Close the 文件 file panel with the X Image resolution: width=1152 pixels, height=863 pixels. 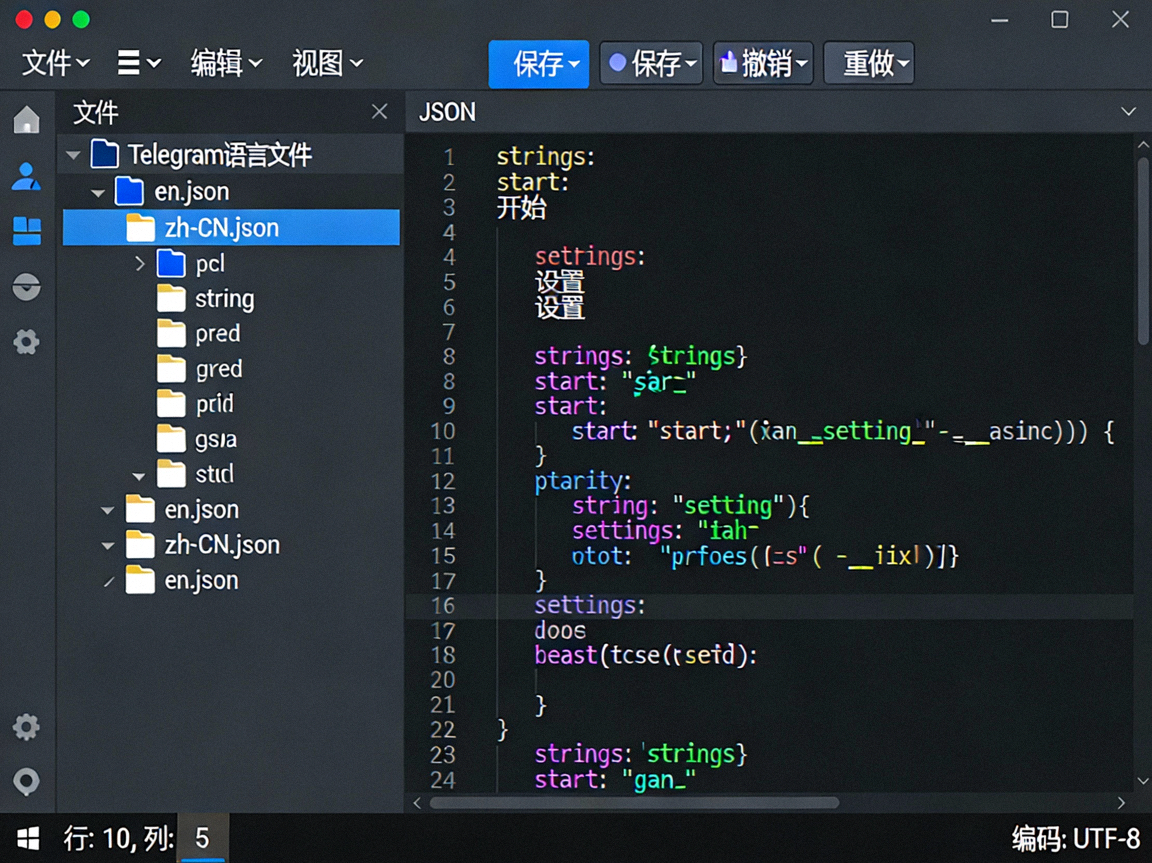pyautogui.click(x=379, y=113)
